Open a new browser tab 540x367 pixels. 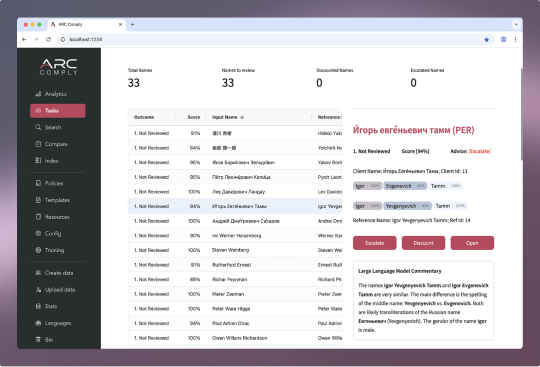(133, 24)
